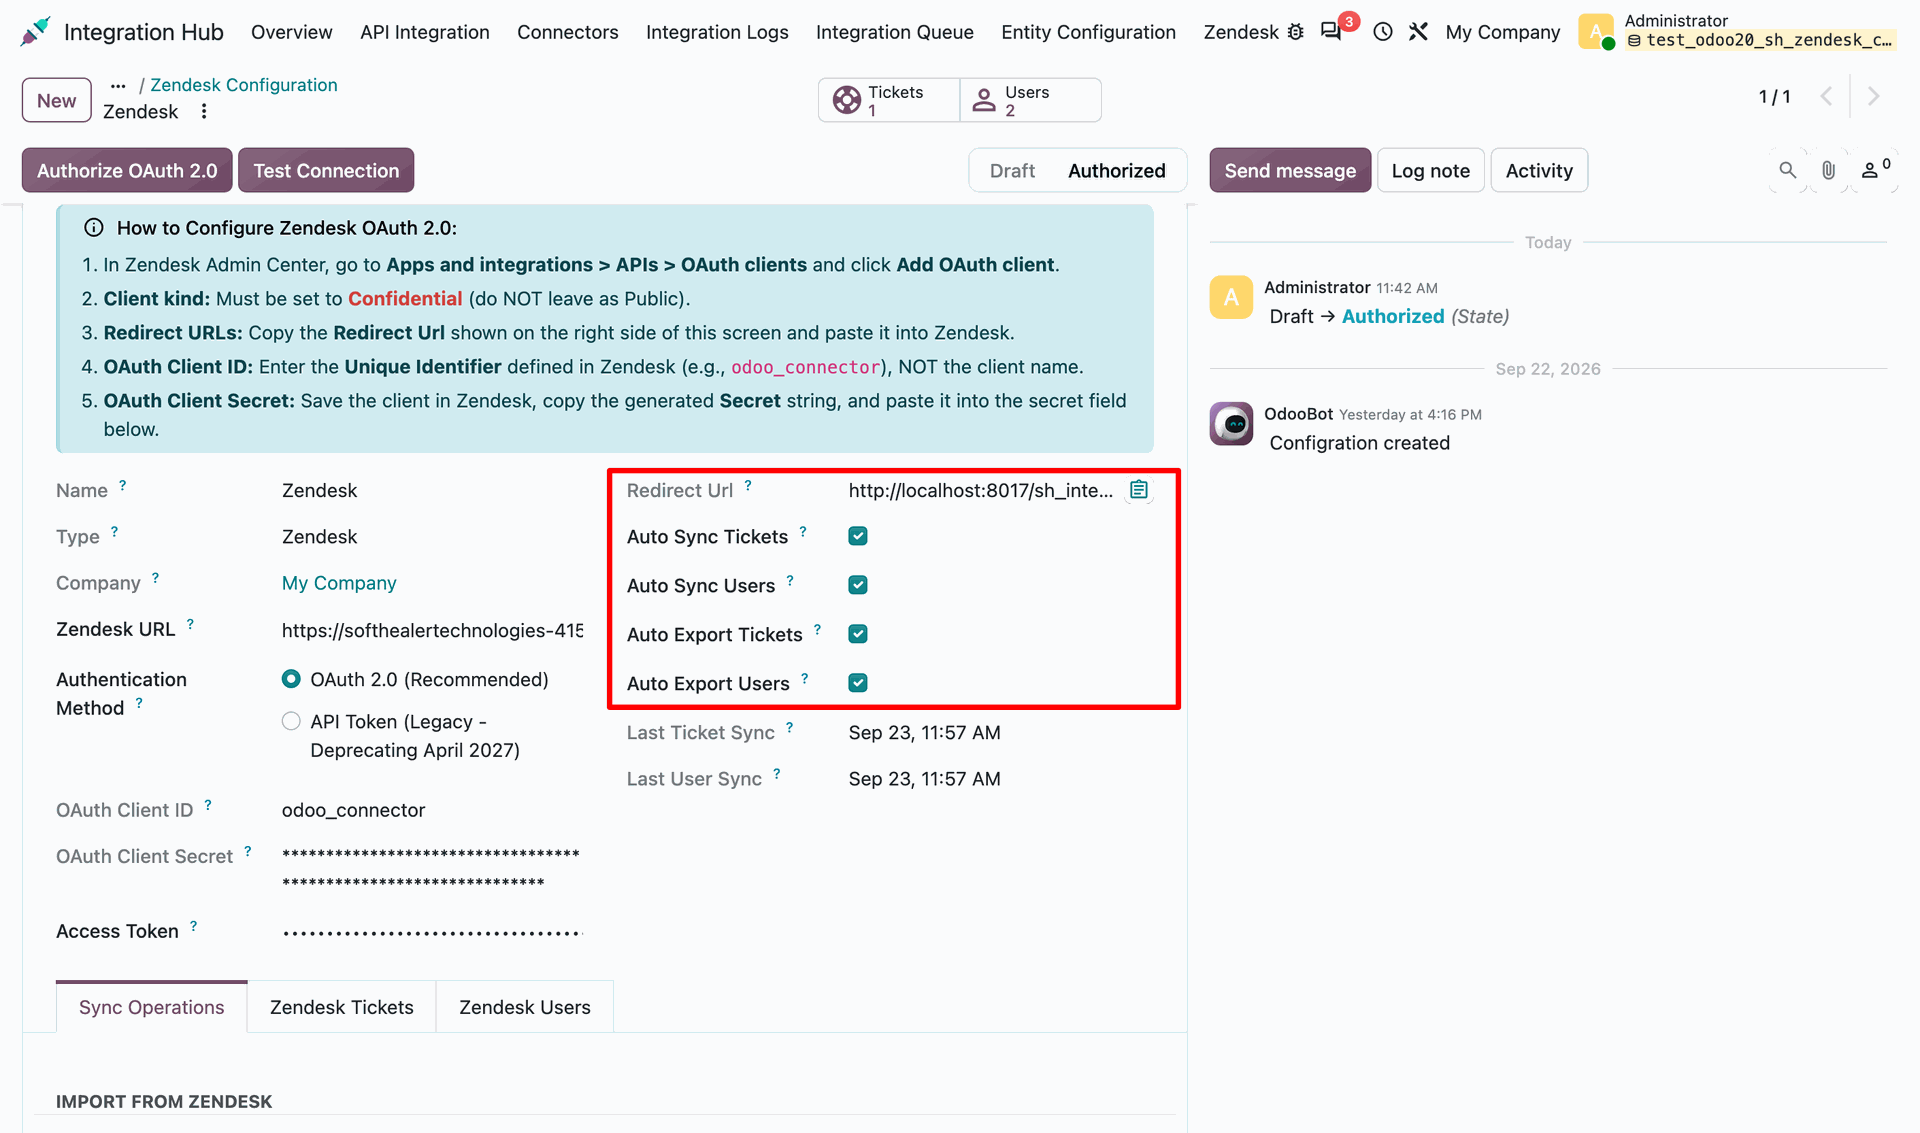Toggle the Auto Export Tickets checkbox
This screenshot has height=1133, width=1920.
point(858,634)
